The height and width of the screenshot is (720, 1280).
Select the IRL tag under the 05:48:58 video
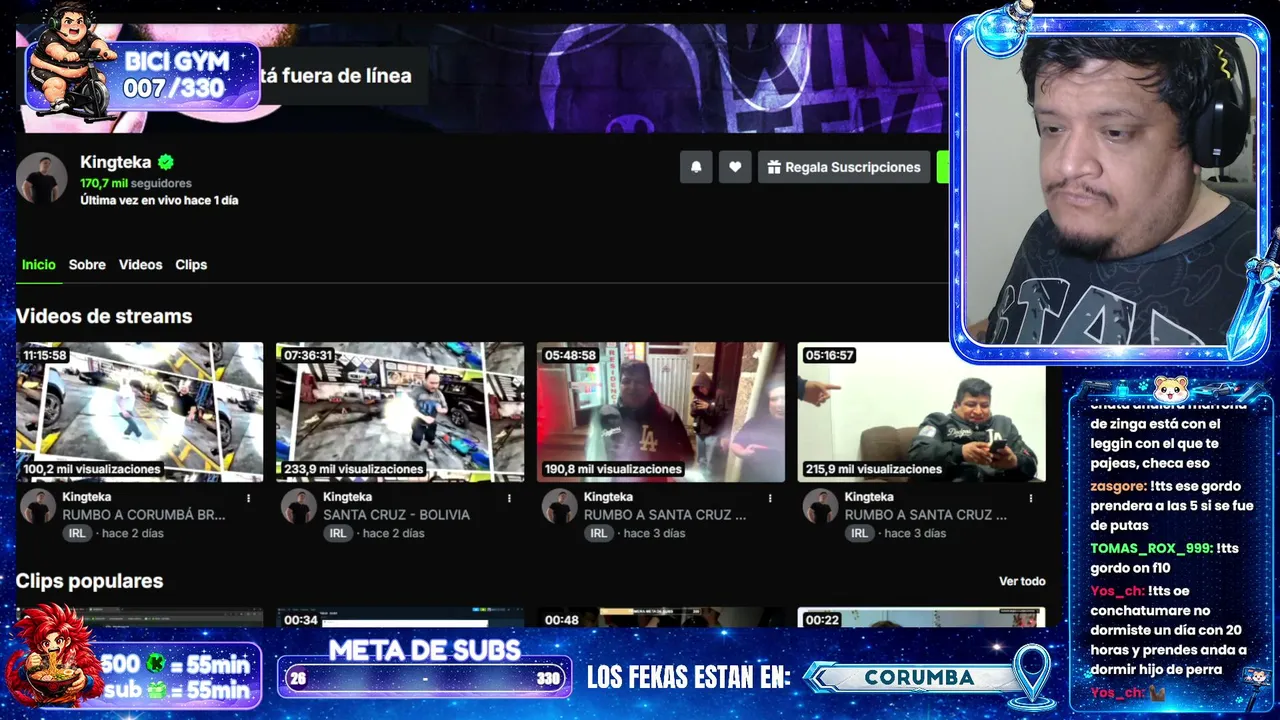(x=598, y=533)
